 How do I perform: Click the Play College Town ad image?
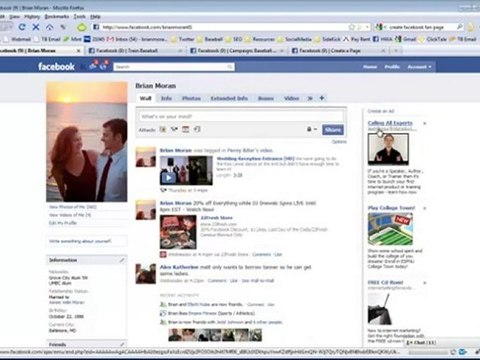[x=390, y=229]
